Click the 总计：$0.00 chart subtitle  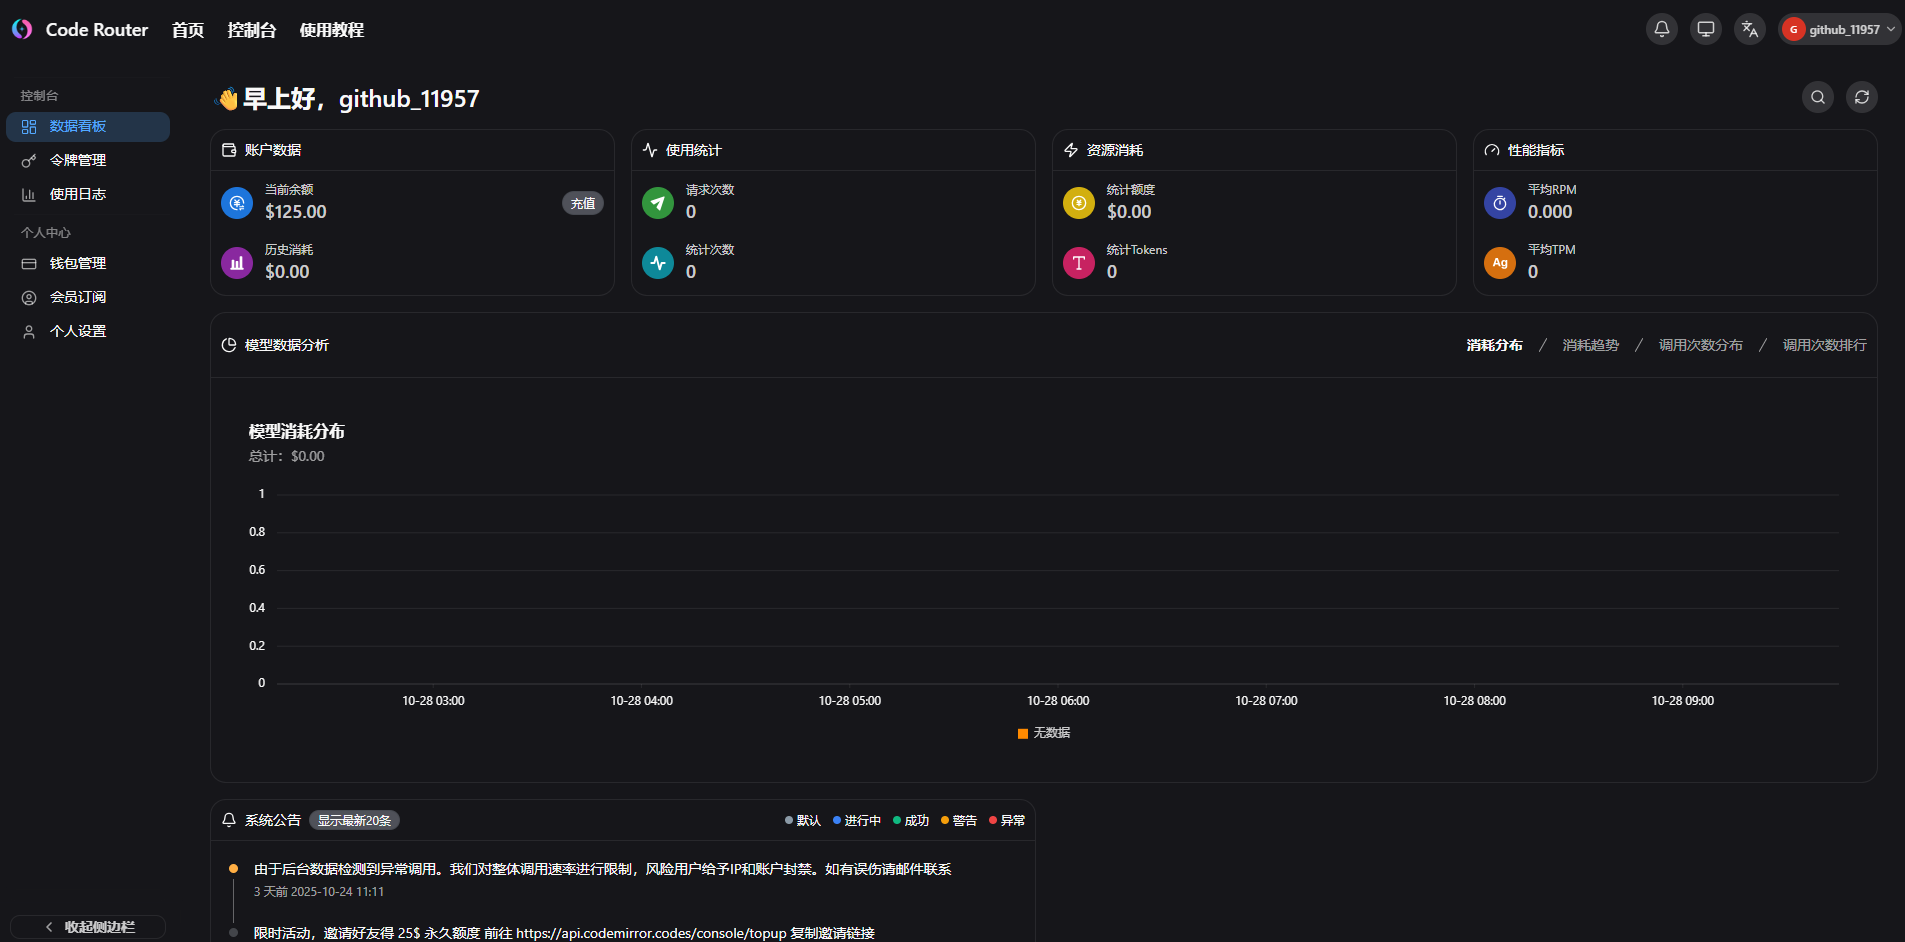pyautogui.click(x=287, y=456)
